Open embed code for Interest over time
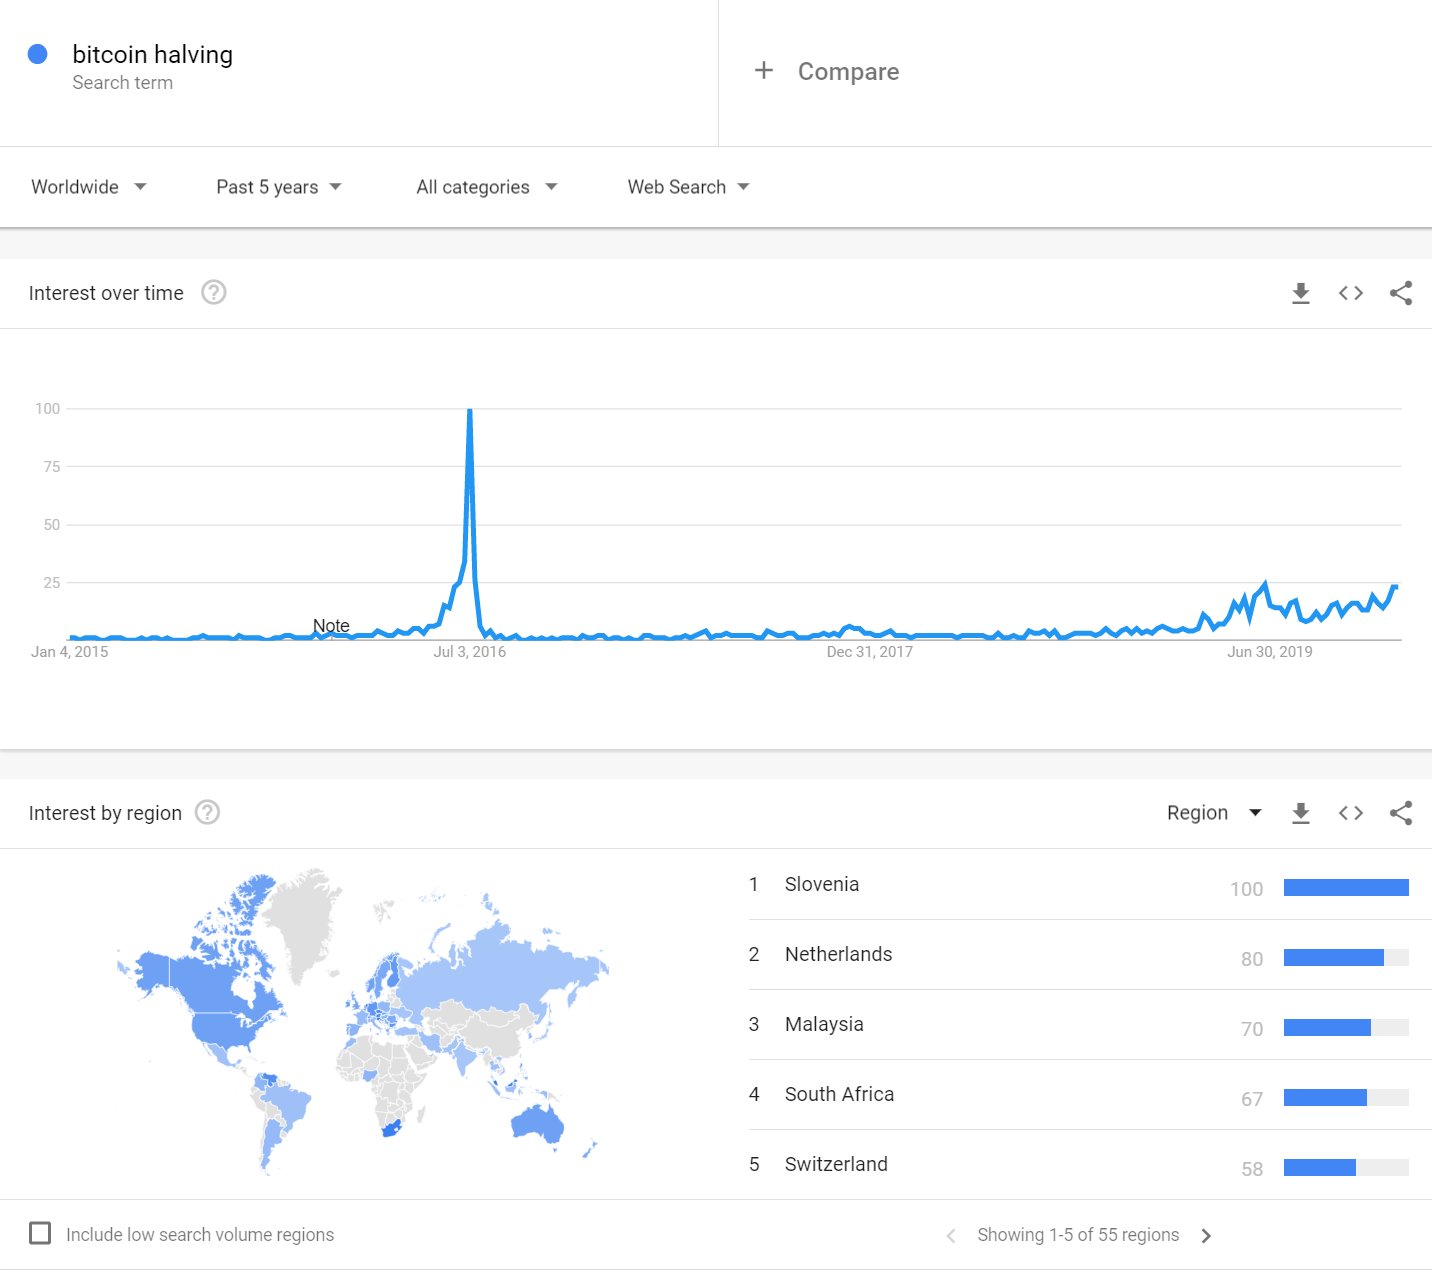 [x=1350, y=293]
